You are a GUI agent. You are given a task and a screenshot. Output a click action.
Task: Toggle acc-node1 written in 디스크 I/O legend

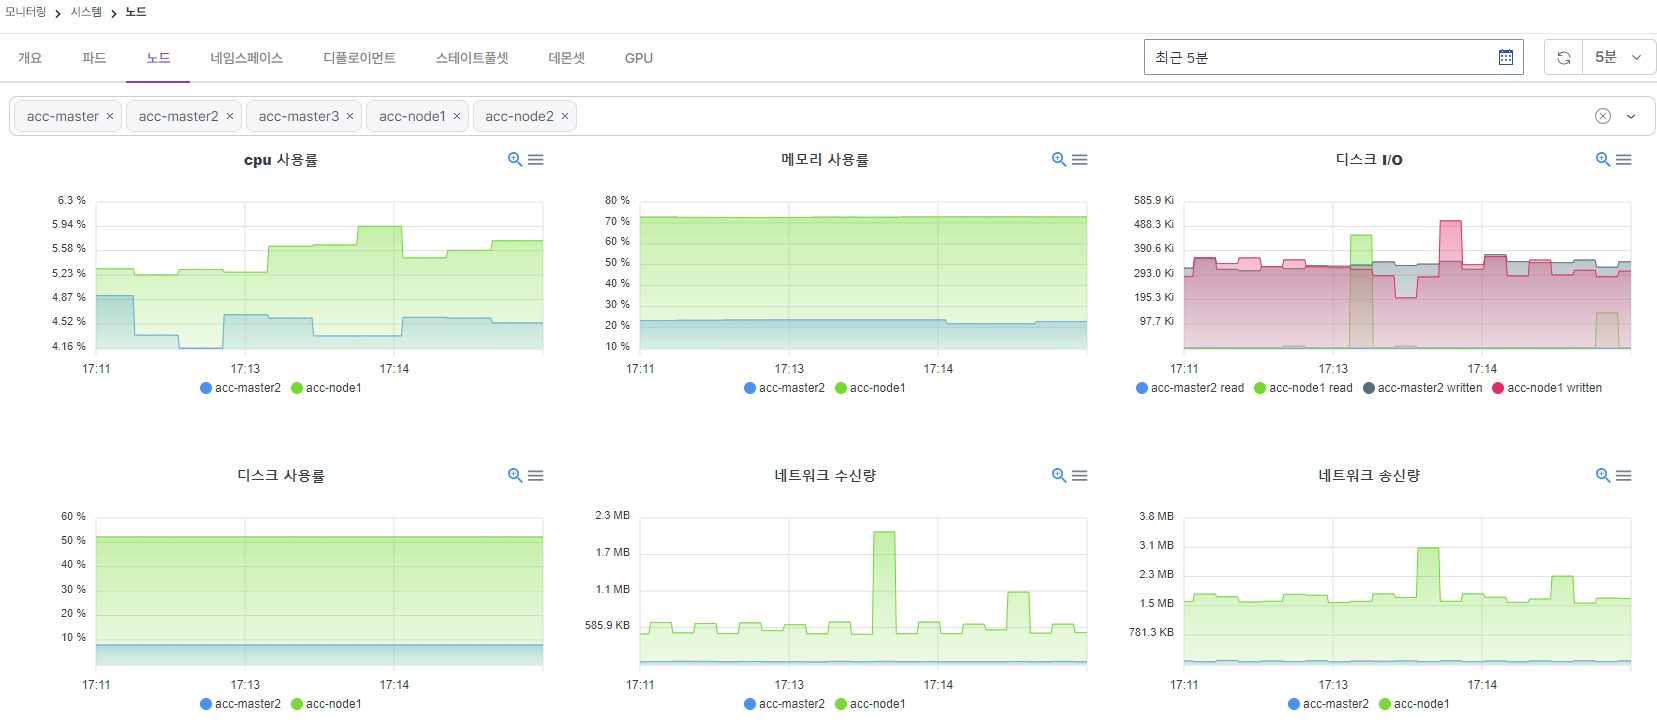pos(1547,388)
